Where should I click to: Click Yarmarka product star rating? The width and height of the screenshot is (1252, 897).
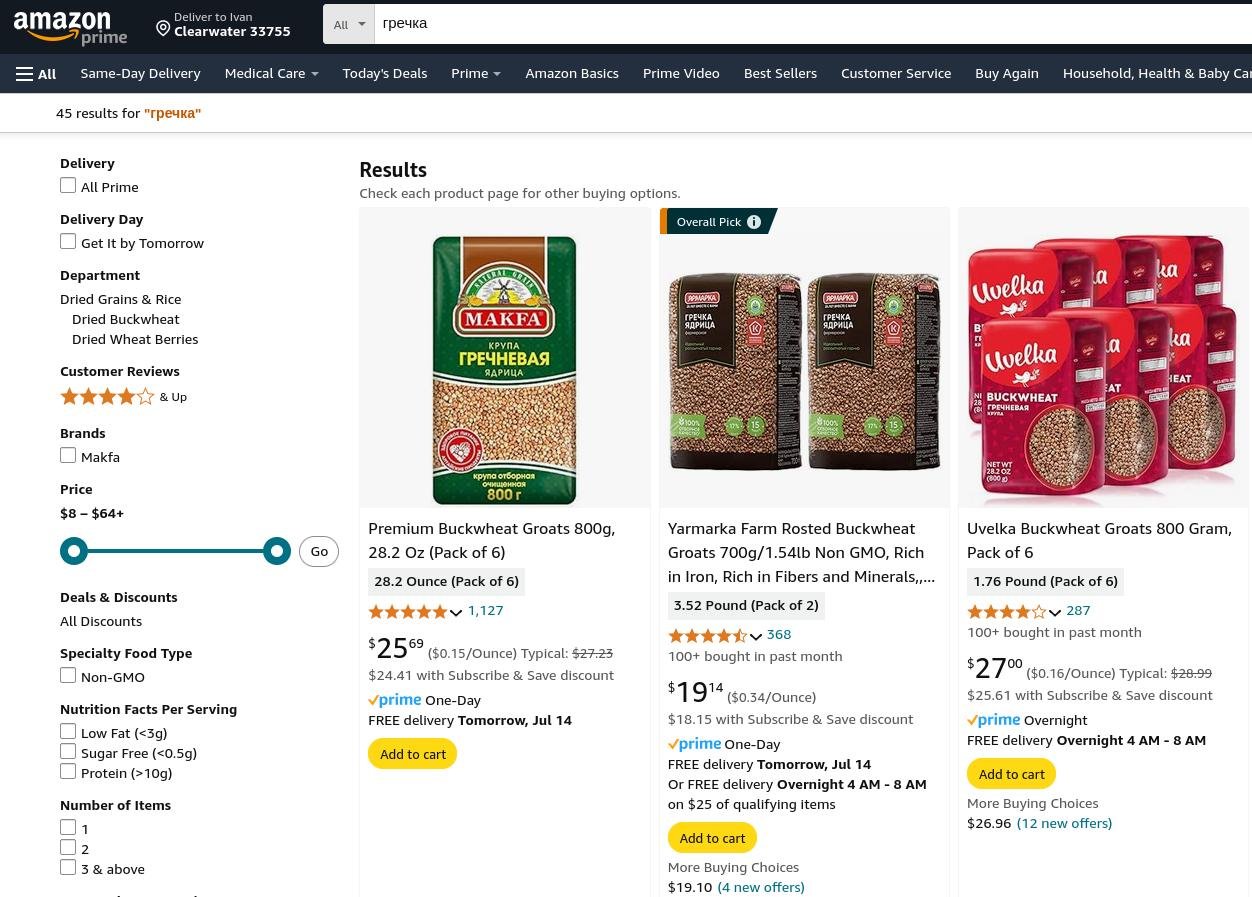[x=707, y=636]
